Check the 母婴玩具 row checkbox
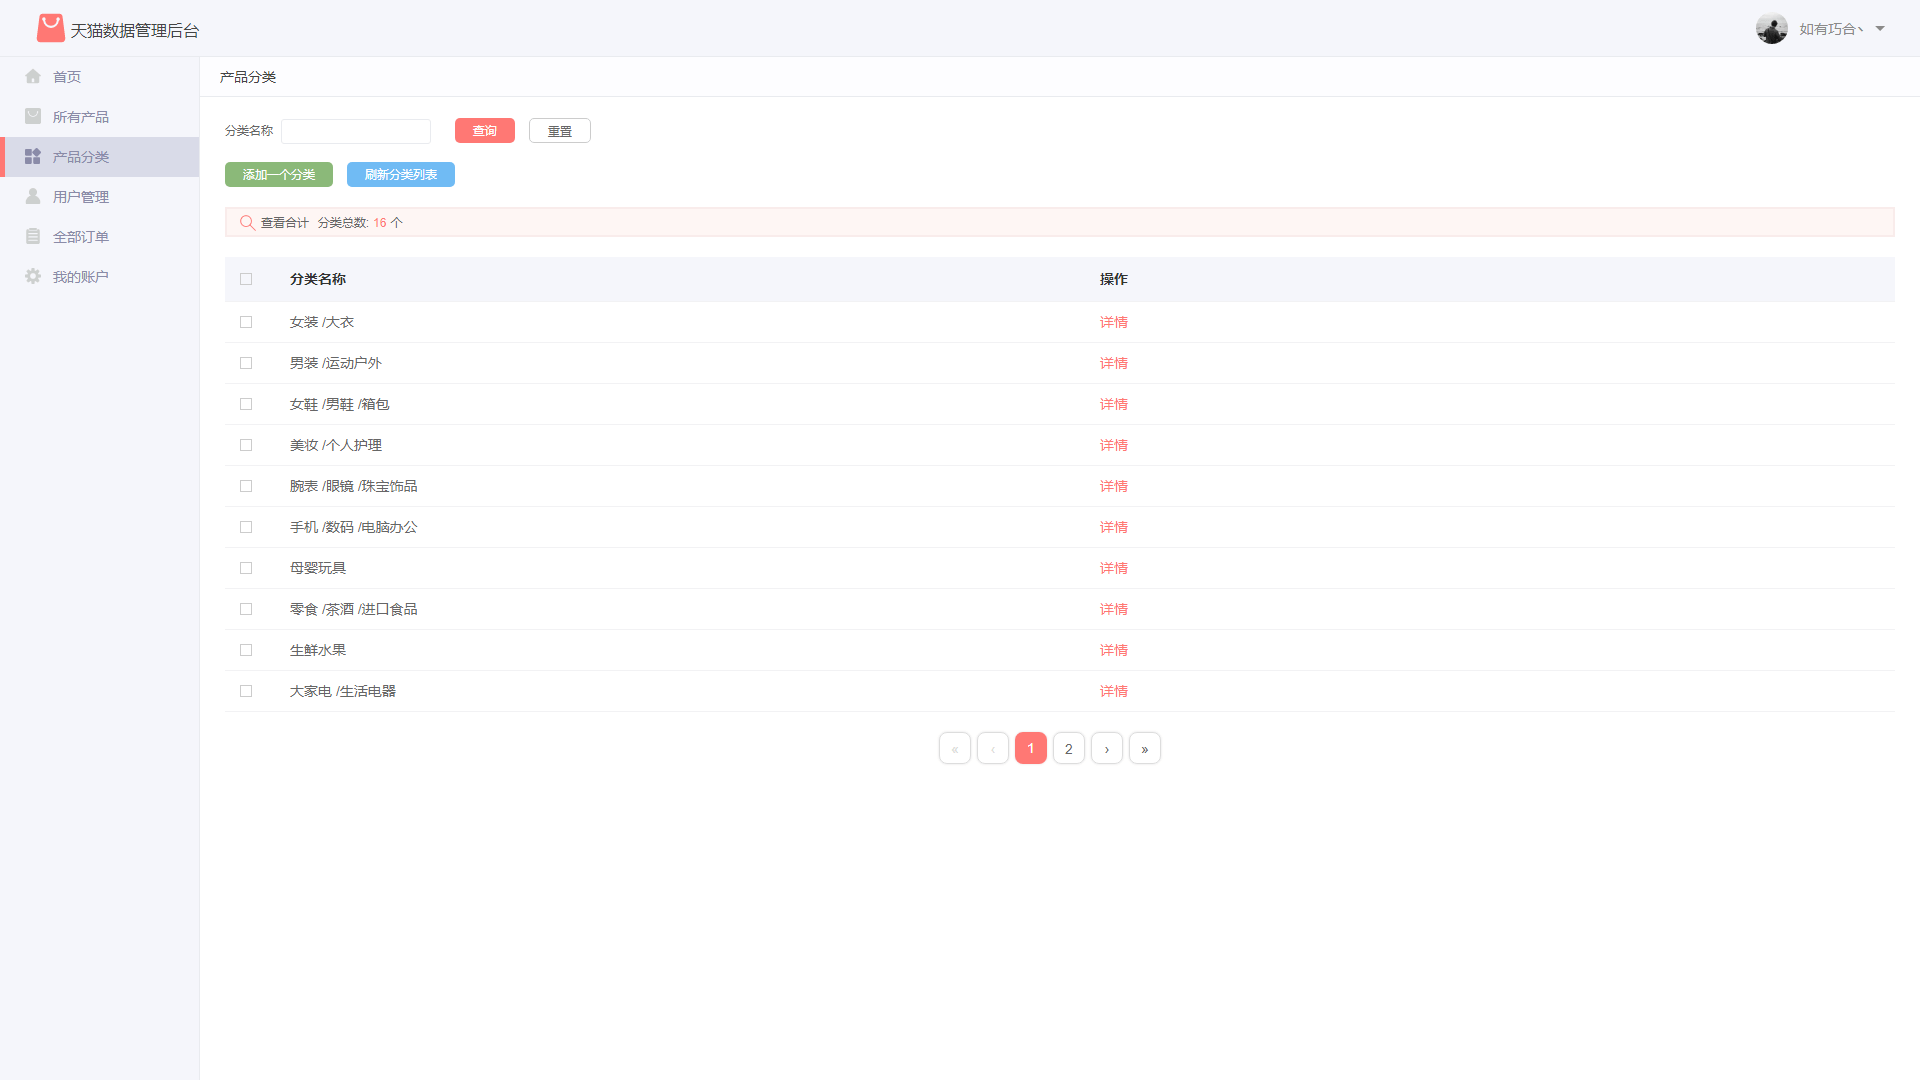 click(246, 568)
